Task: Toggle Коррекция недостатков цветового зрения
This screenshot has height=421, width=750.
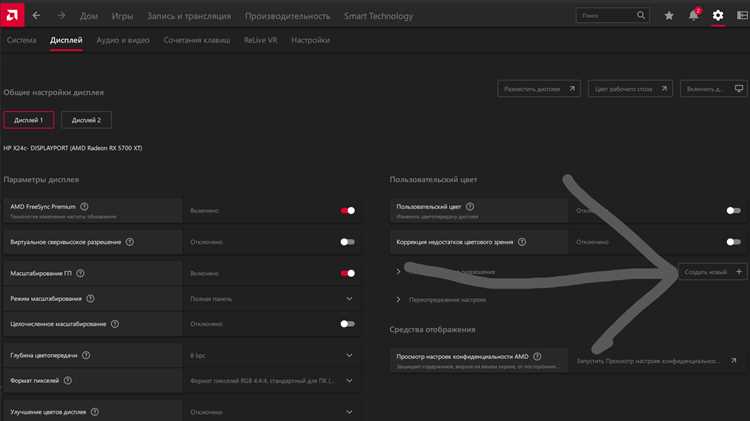Action: pyautogui.click(x=733, y=242)
